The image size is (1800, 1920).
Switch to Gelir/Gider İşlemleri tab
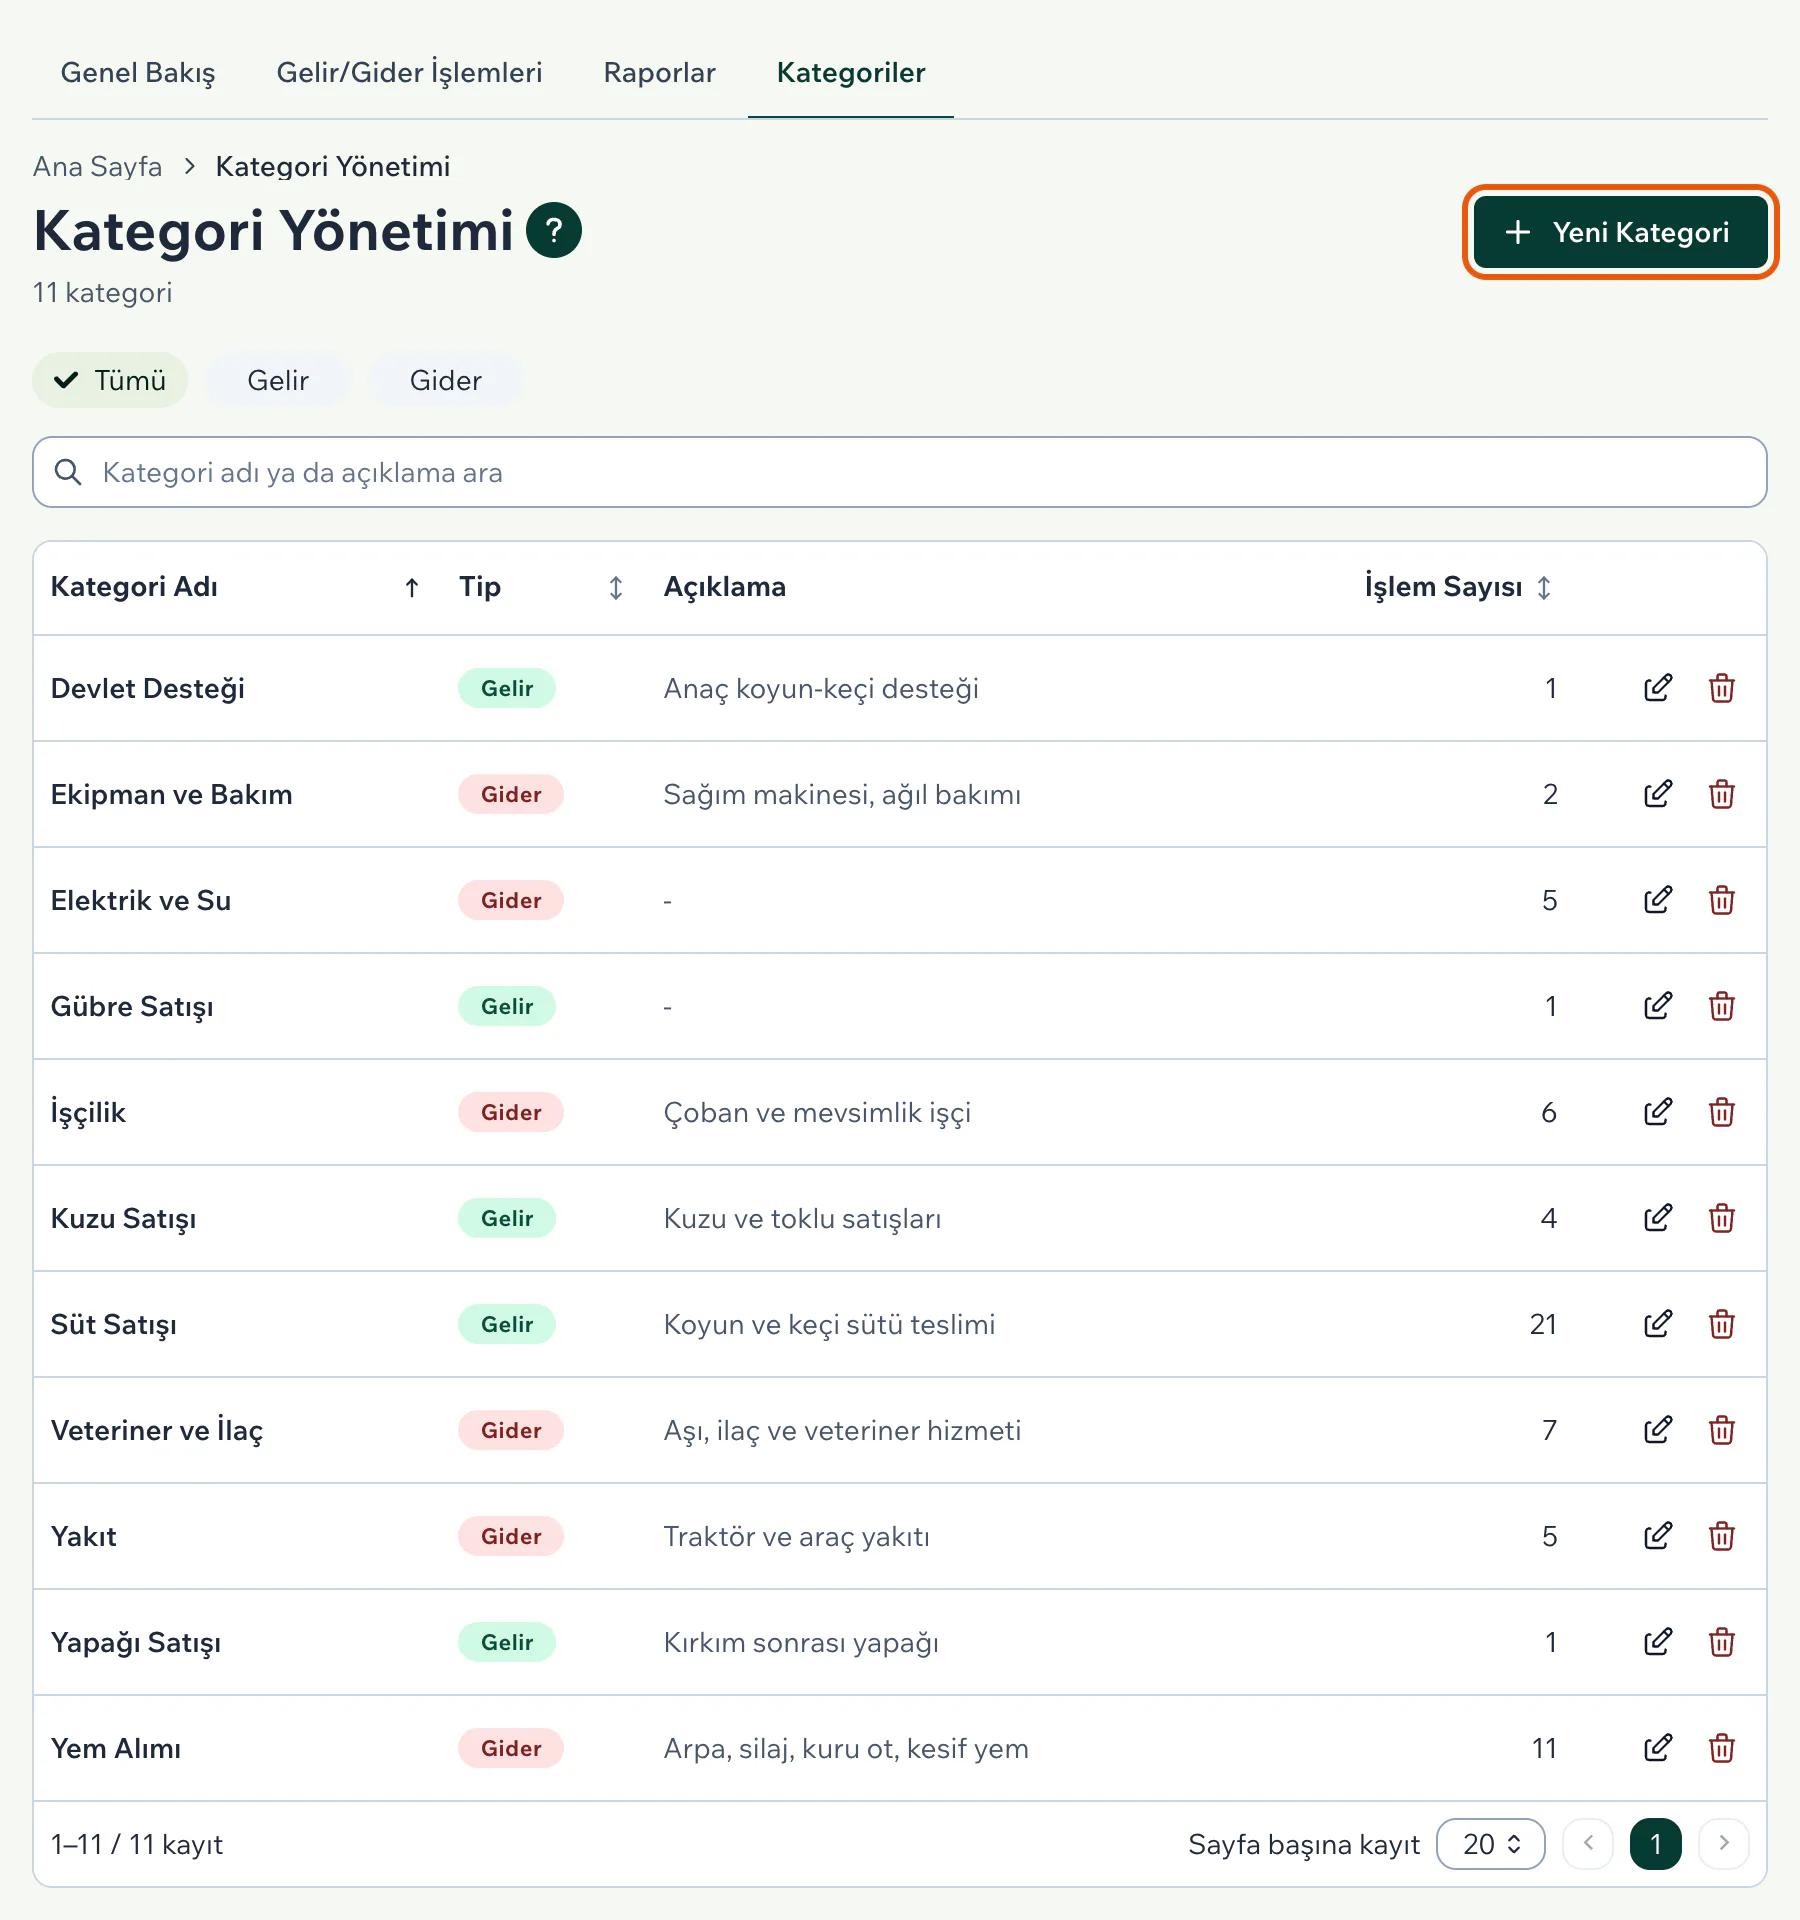pyautogui.click(x=409, y=73)
